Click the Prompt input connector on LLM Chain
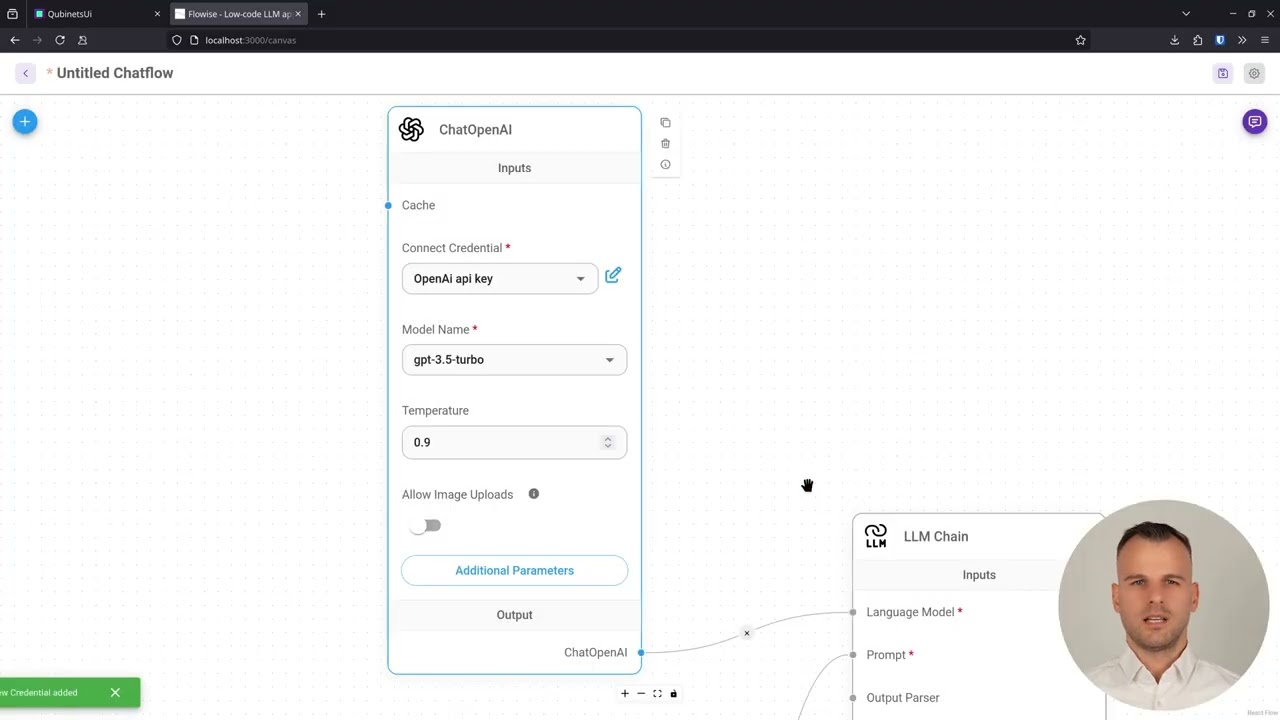This screenshot has height=720, width=1280. pos(853,655)
